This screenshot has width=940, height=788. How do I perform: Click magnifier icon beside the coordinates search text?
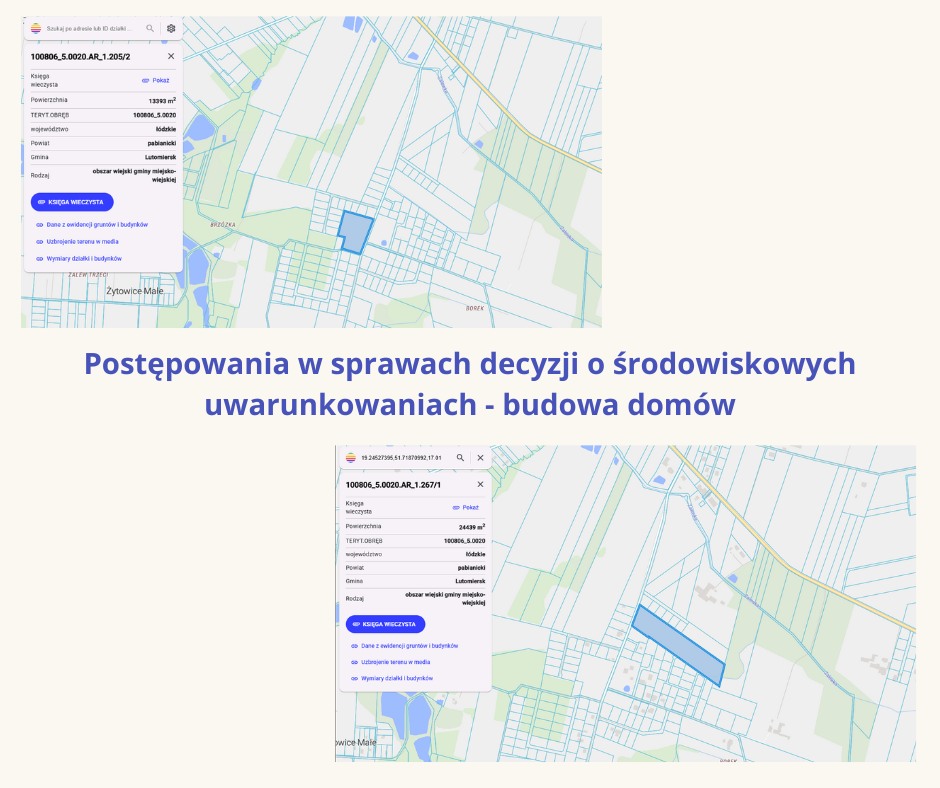coord(460,457)
